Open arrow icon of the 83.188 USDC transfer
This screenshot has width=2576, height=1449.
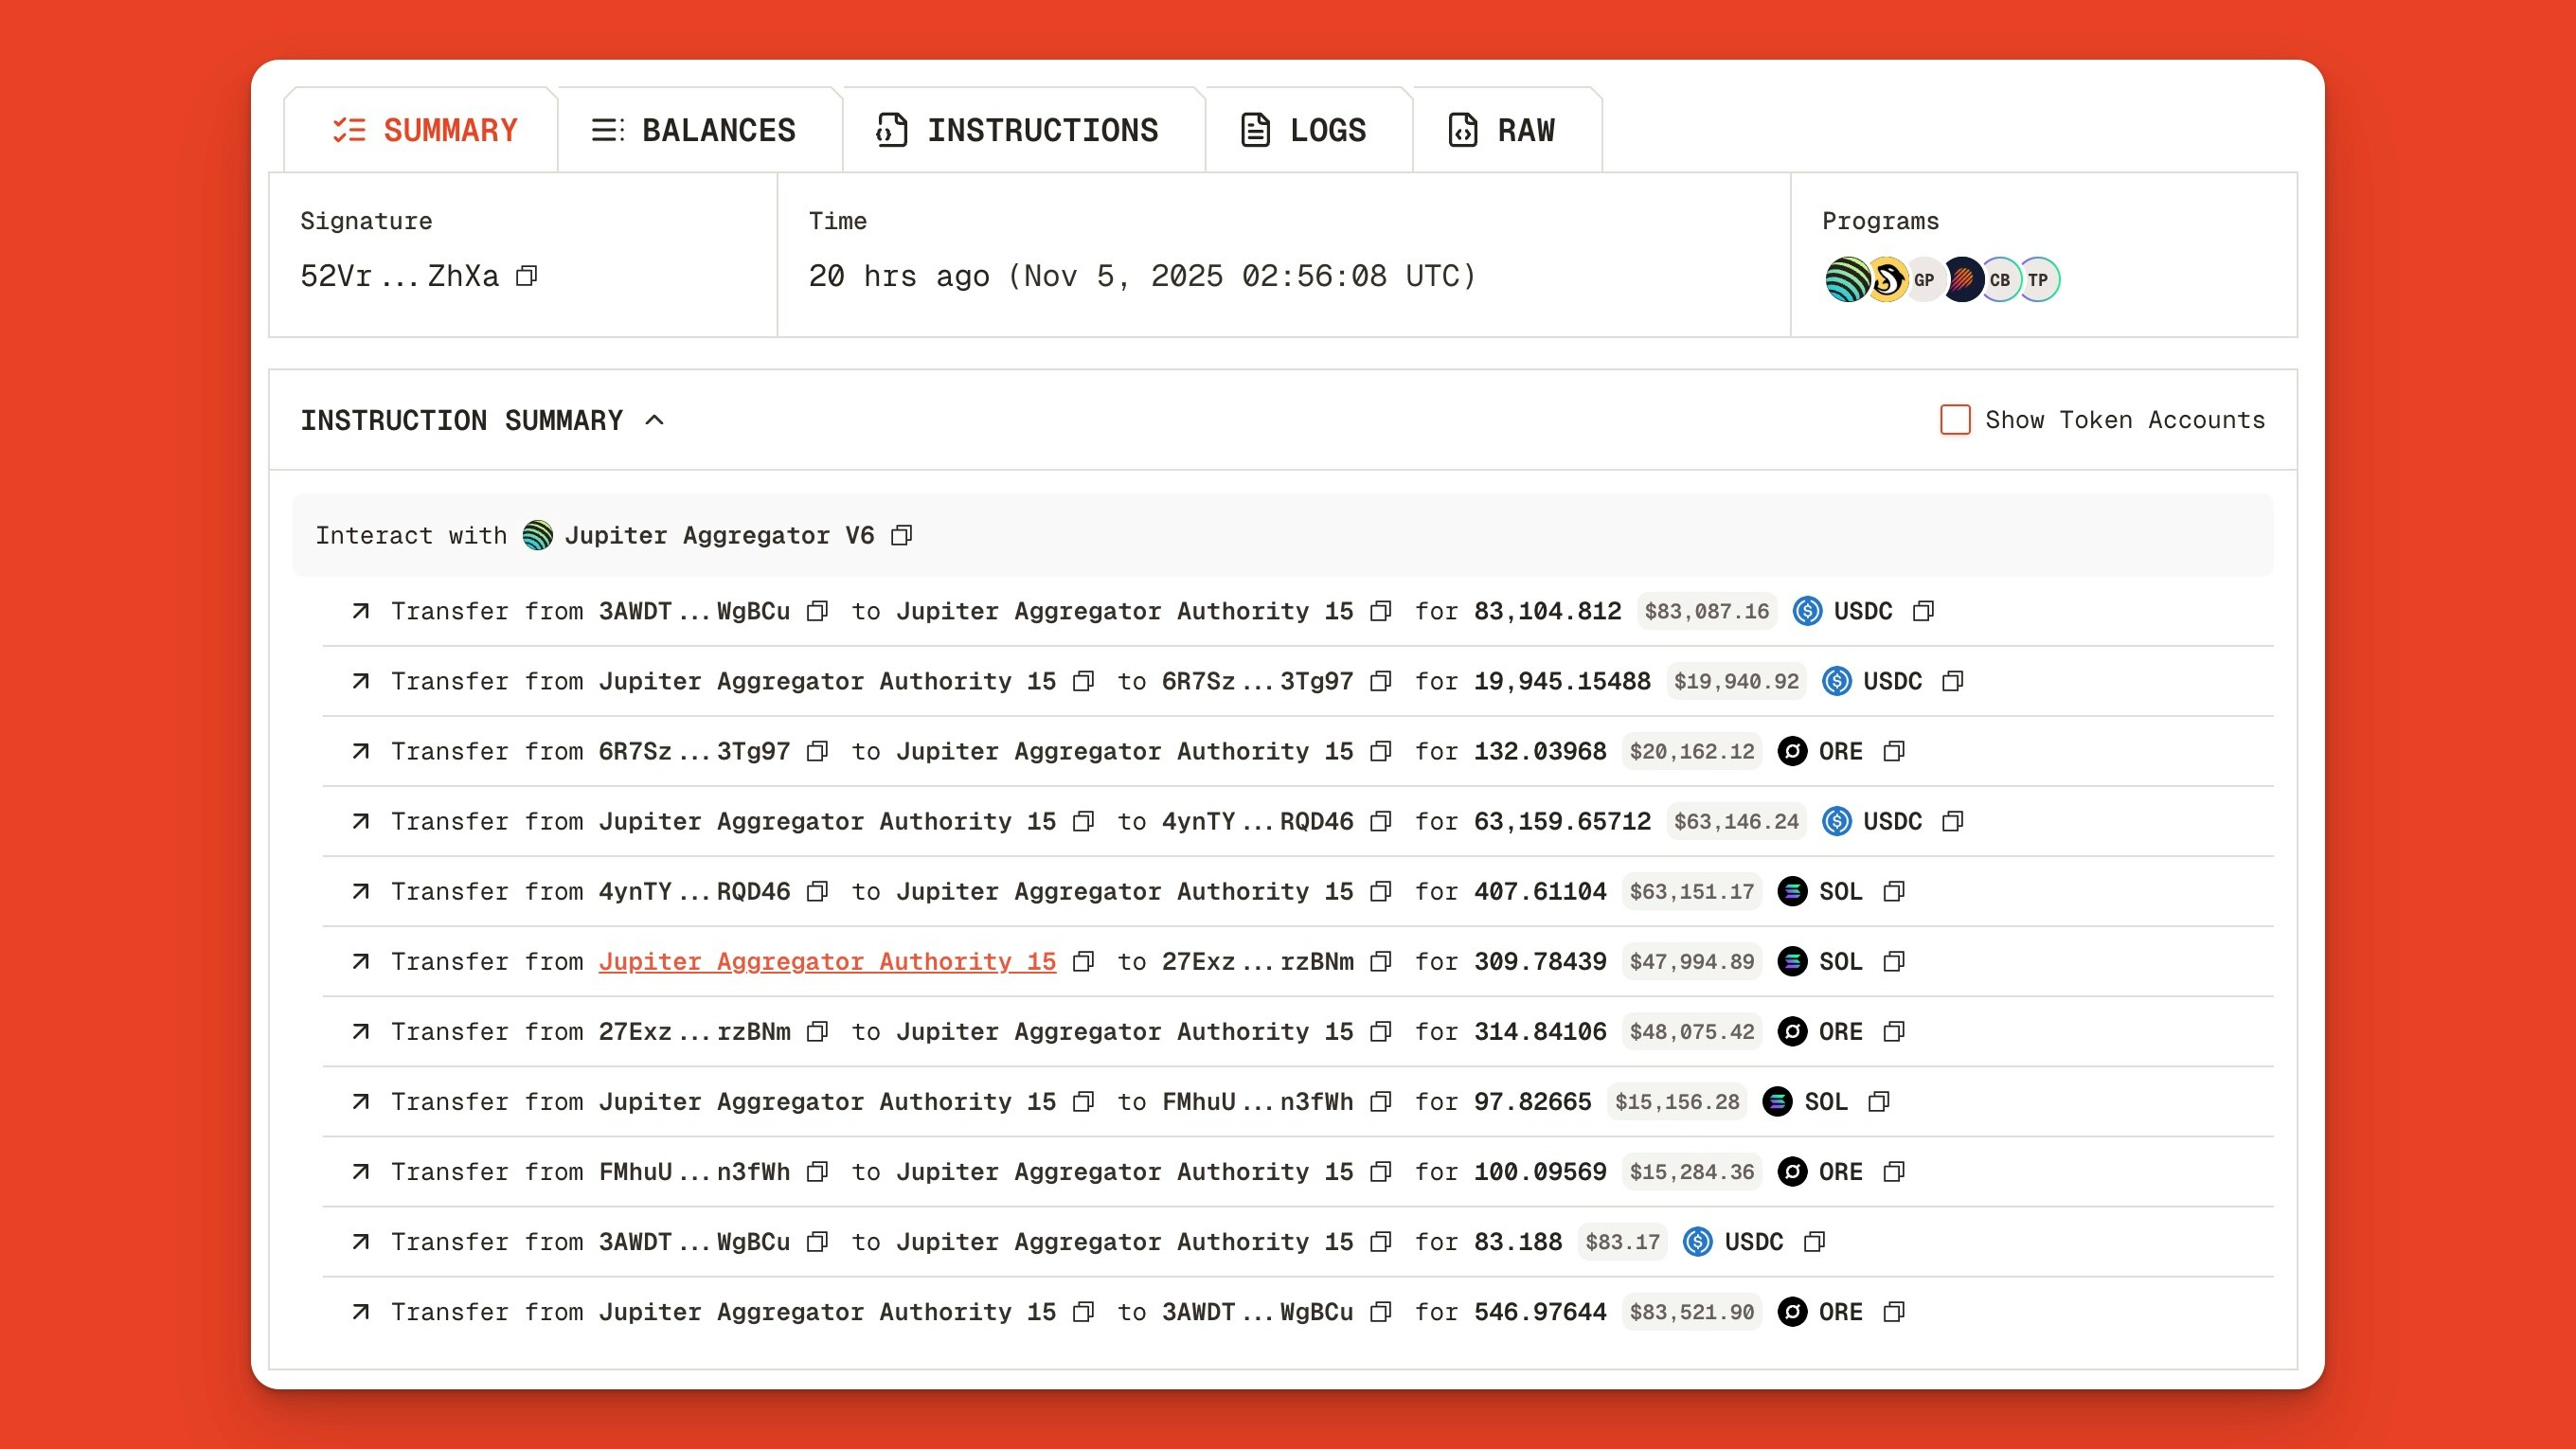[x=361, y=1242]
